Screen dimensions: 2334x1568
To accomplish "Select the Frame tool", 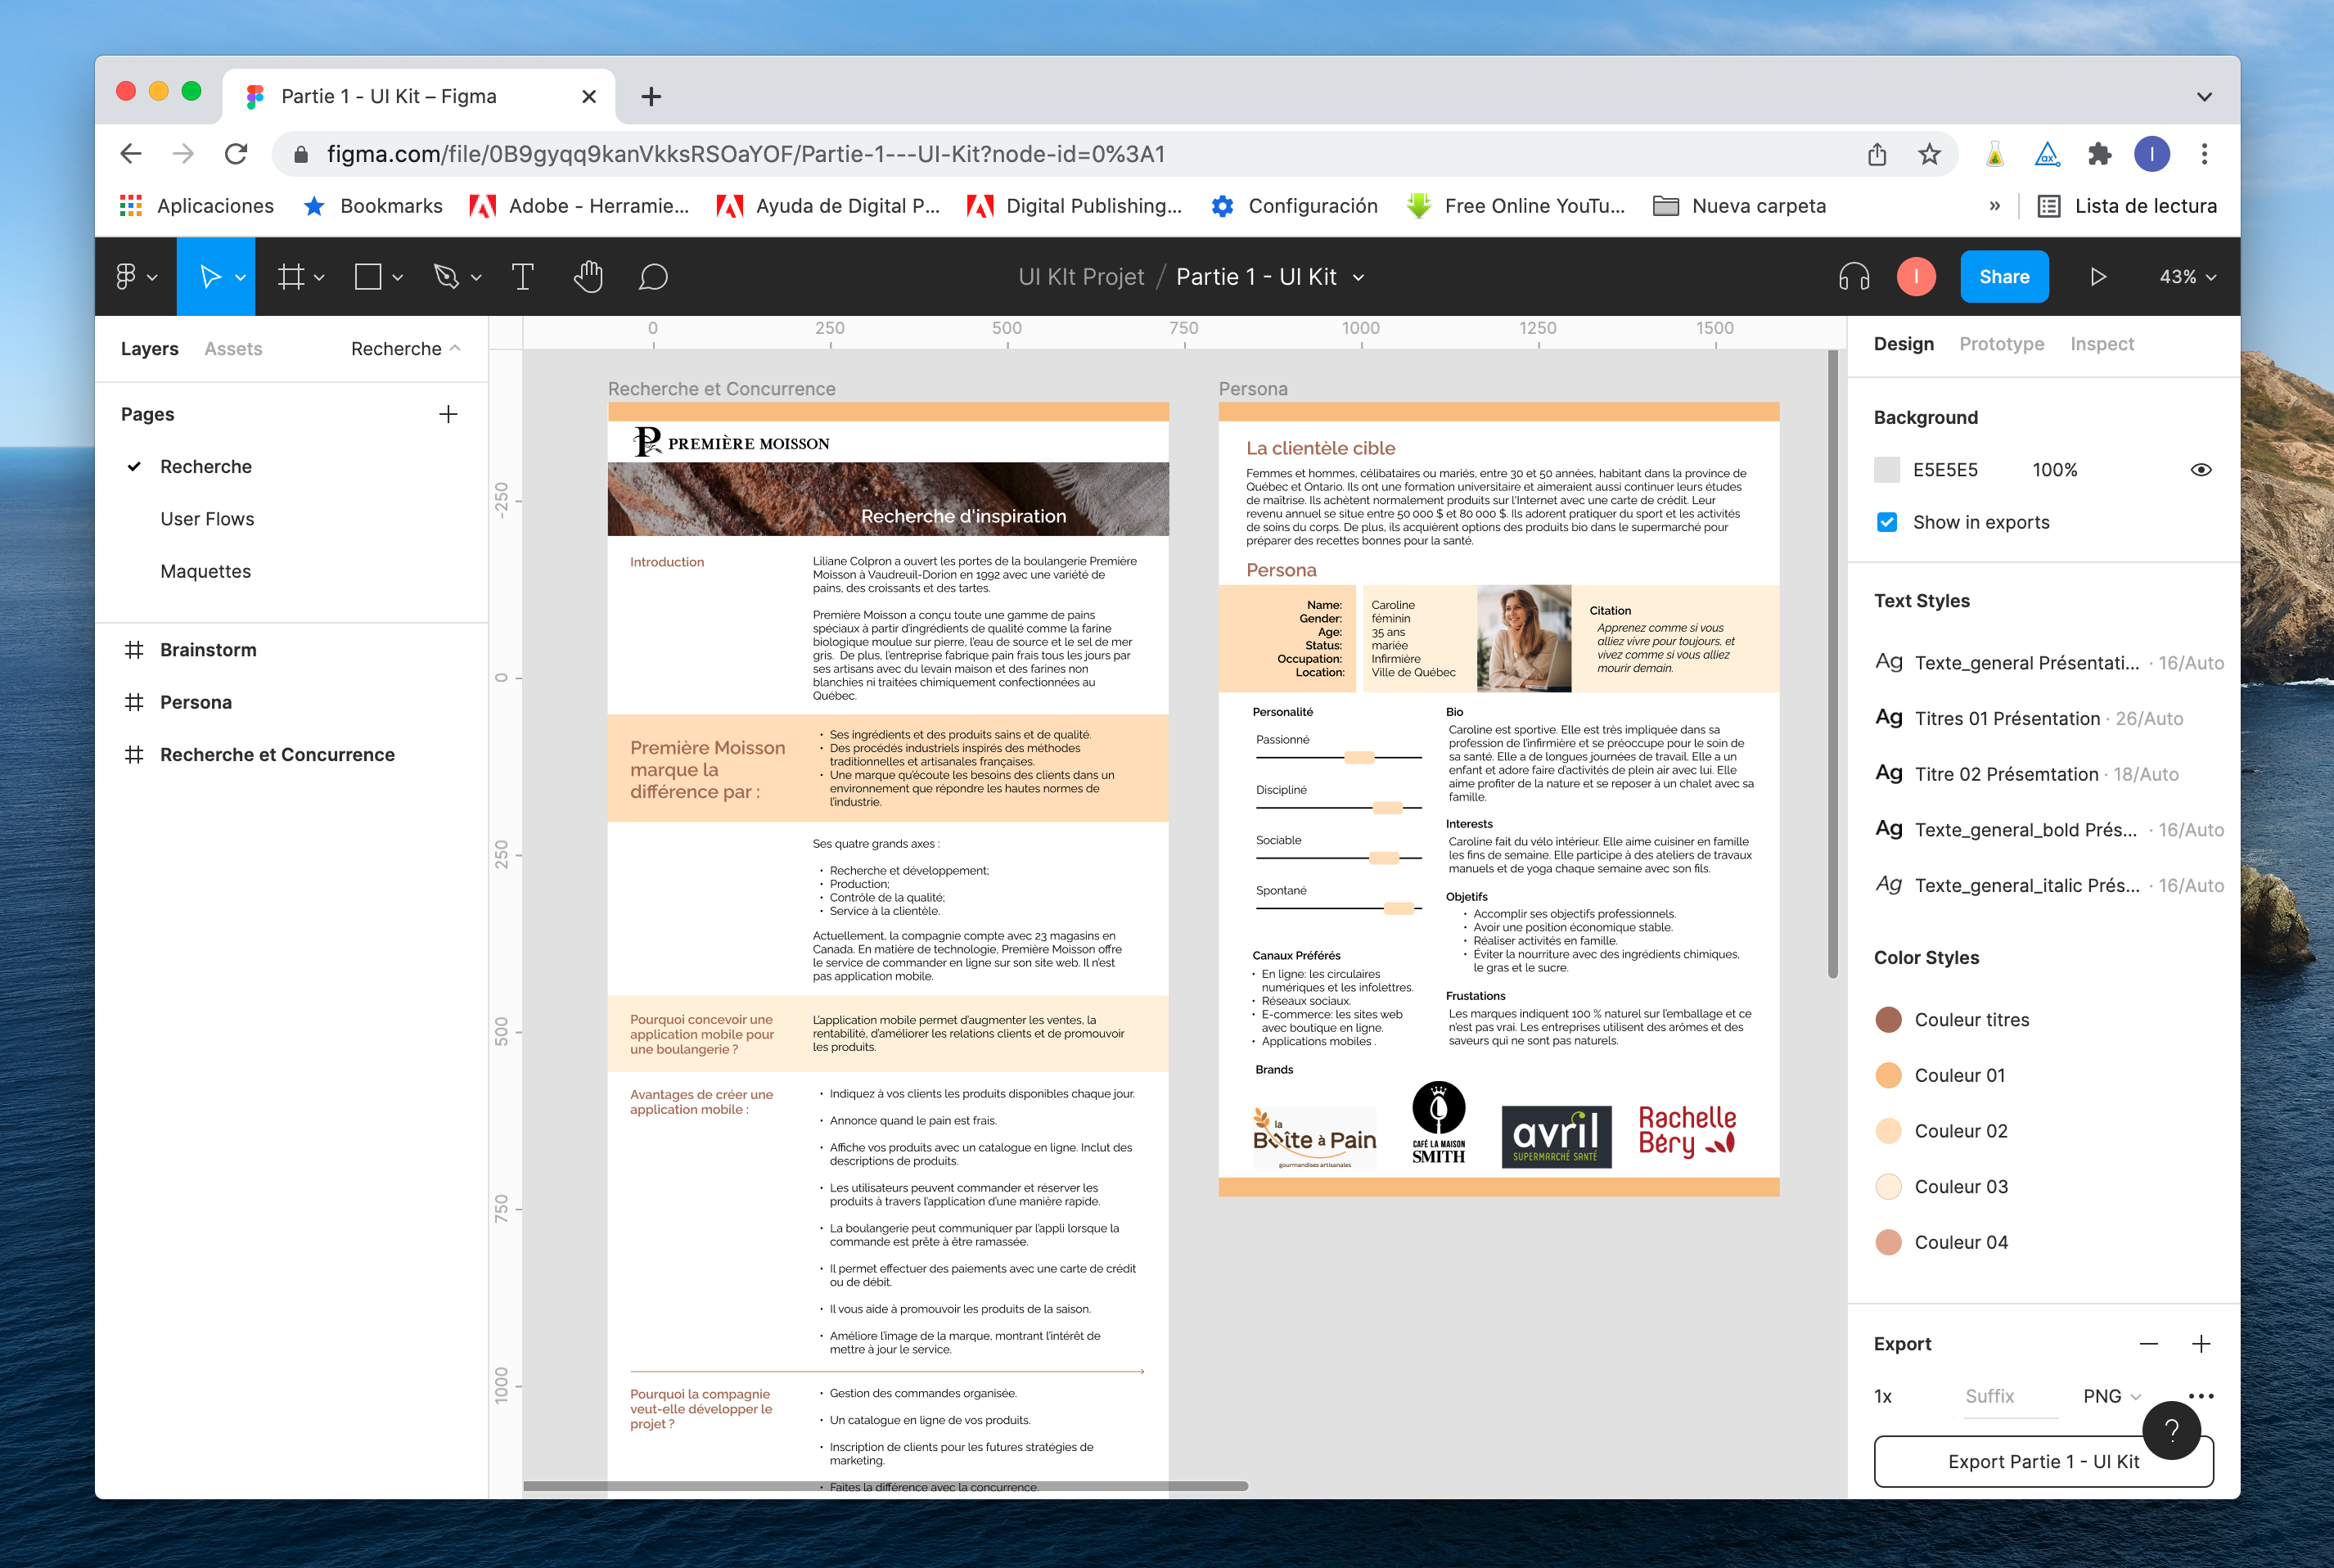I will coord(291,277).
